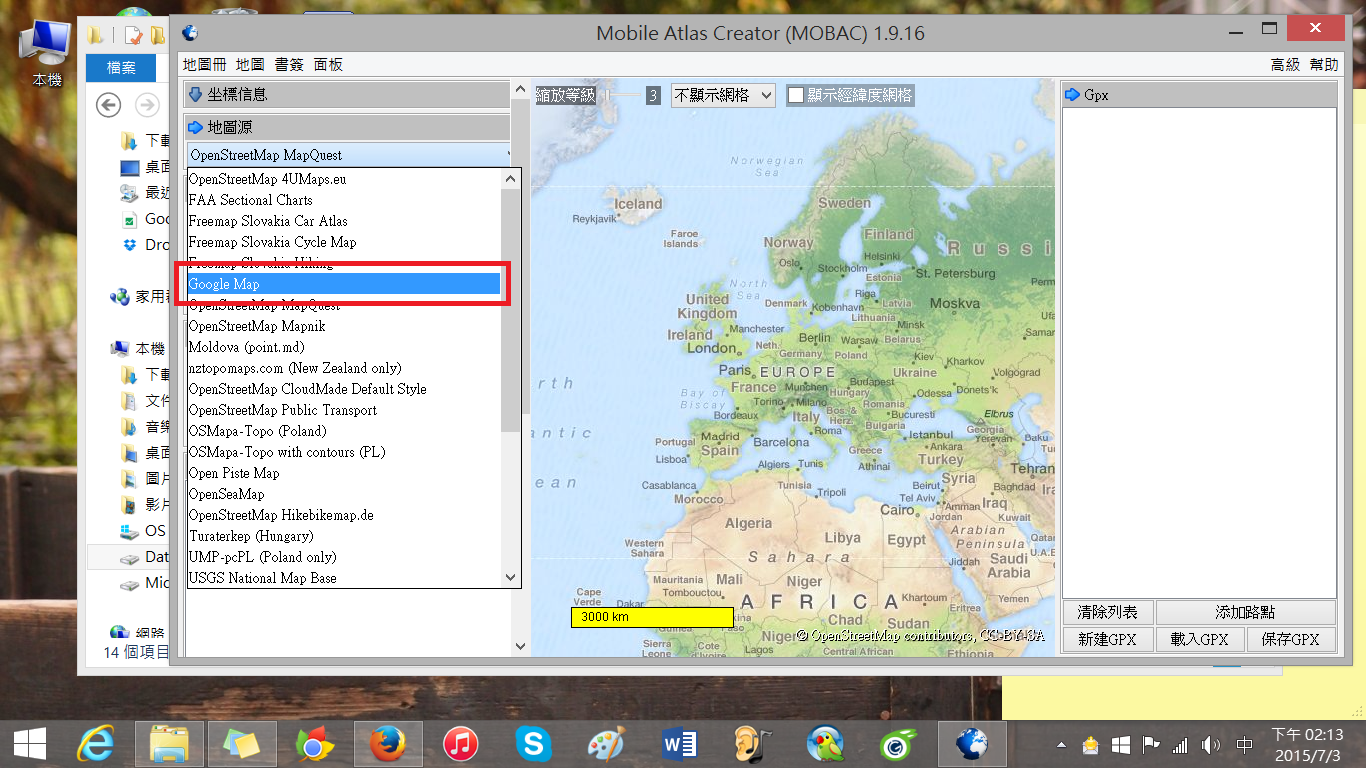This screenshot has width=1366, height=768.
Task: Launch Google Chrome from the taskbar
Action: coord(314,744)
